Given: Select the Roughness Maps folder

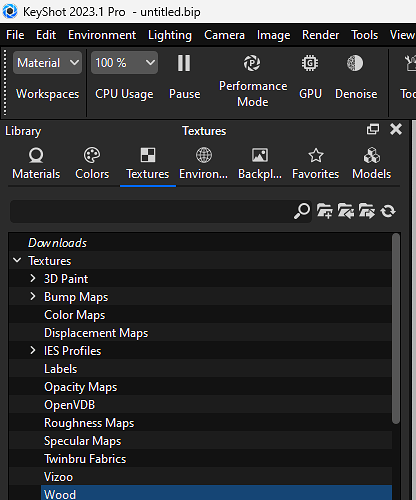Looking at the screenshot, I should click(89, 423).
